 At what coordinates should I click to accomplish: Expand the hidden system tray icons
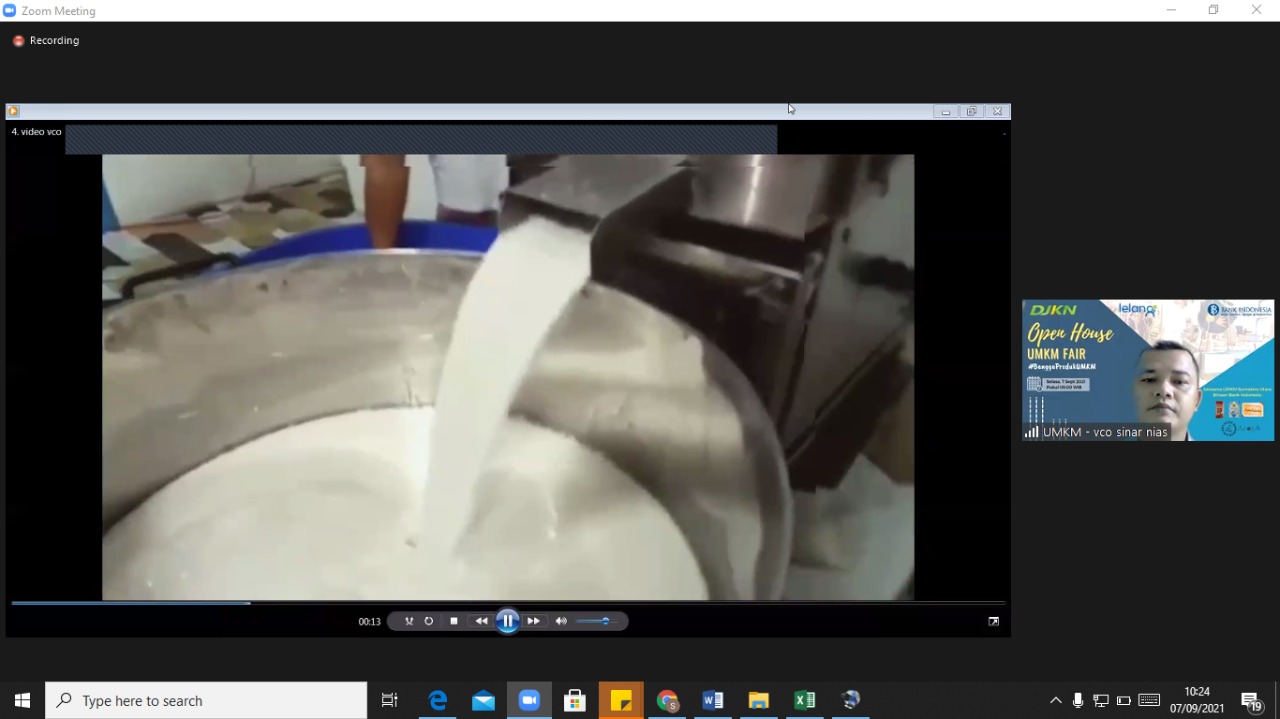pyautogui.click(x=1055, y=701)
